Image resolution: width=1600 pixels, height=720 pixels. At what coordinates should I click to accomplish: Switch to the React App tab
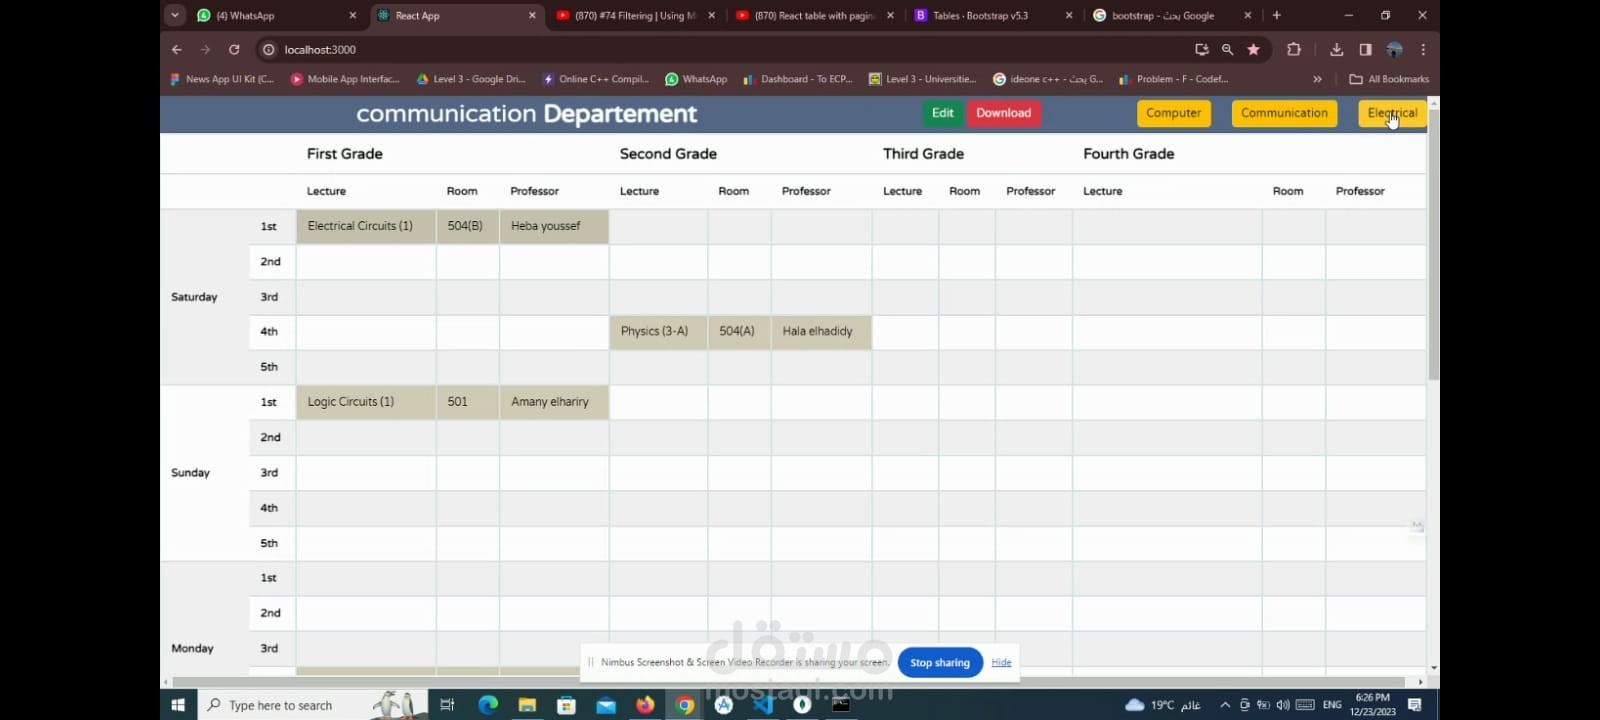coord(458,15)
